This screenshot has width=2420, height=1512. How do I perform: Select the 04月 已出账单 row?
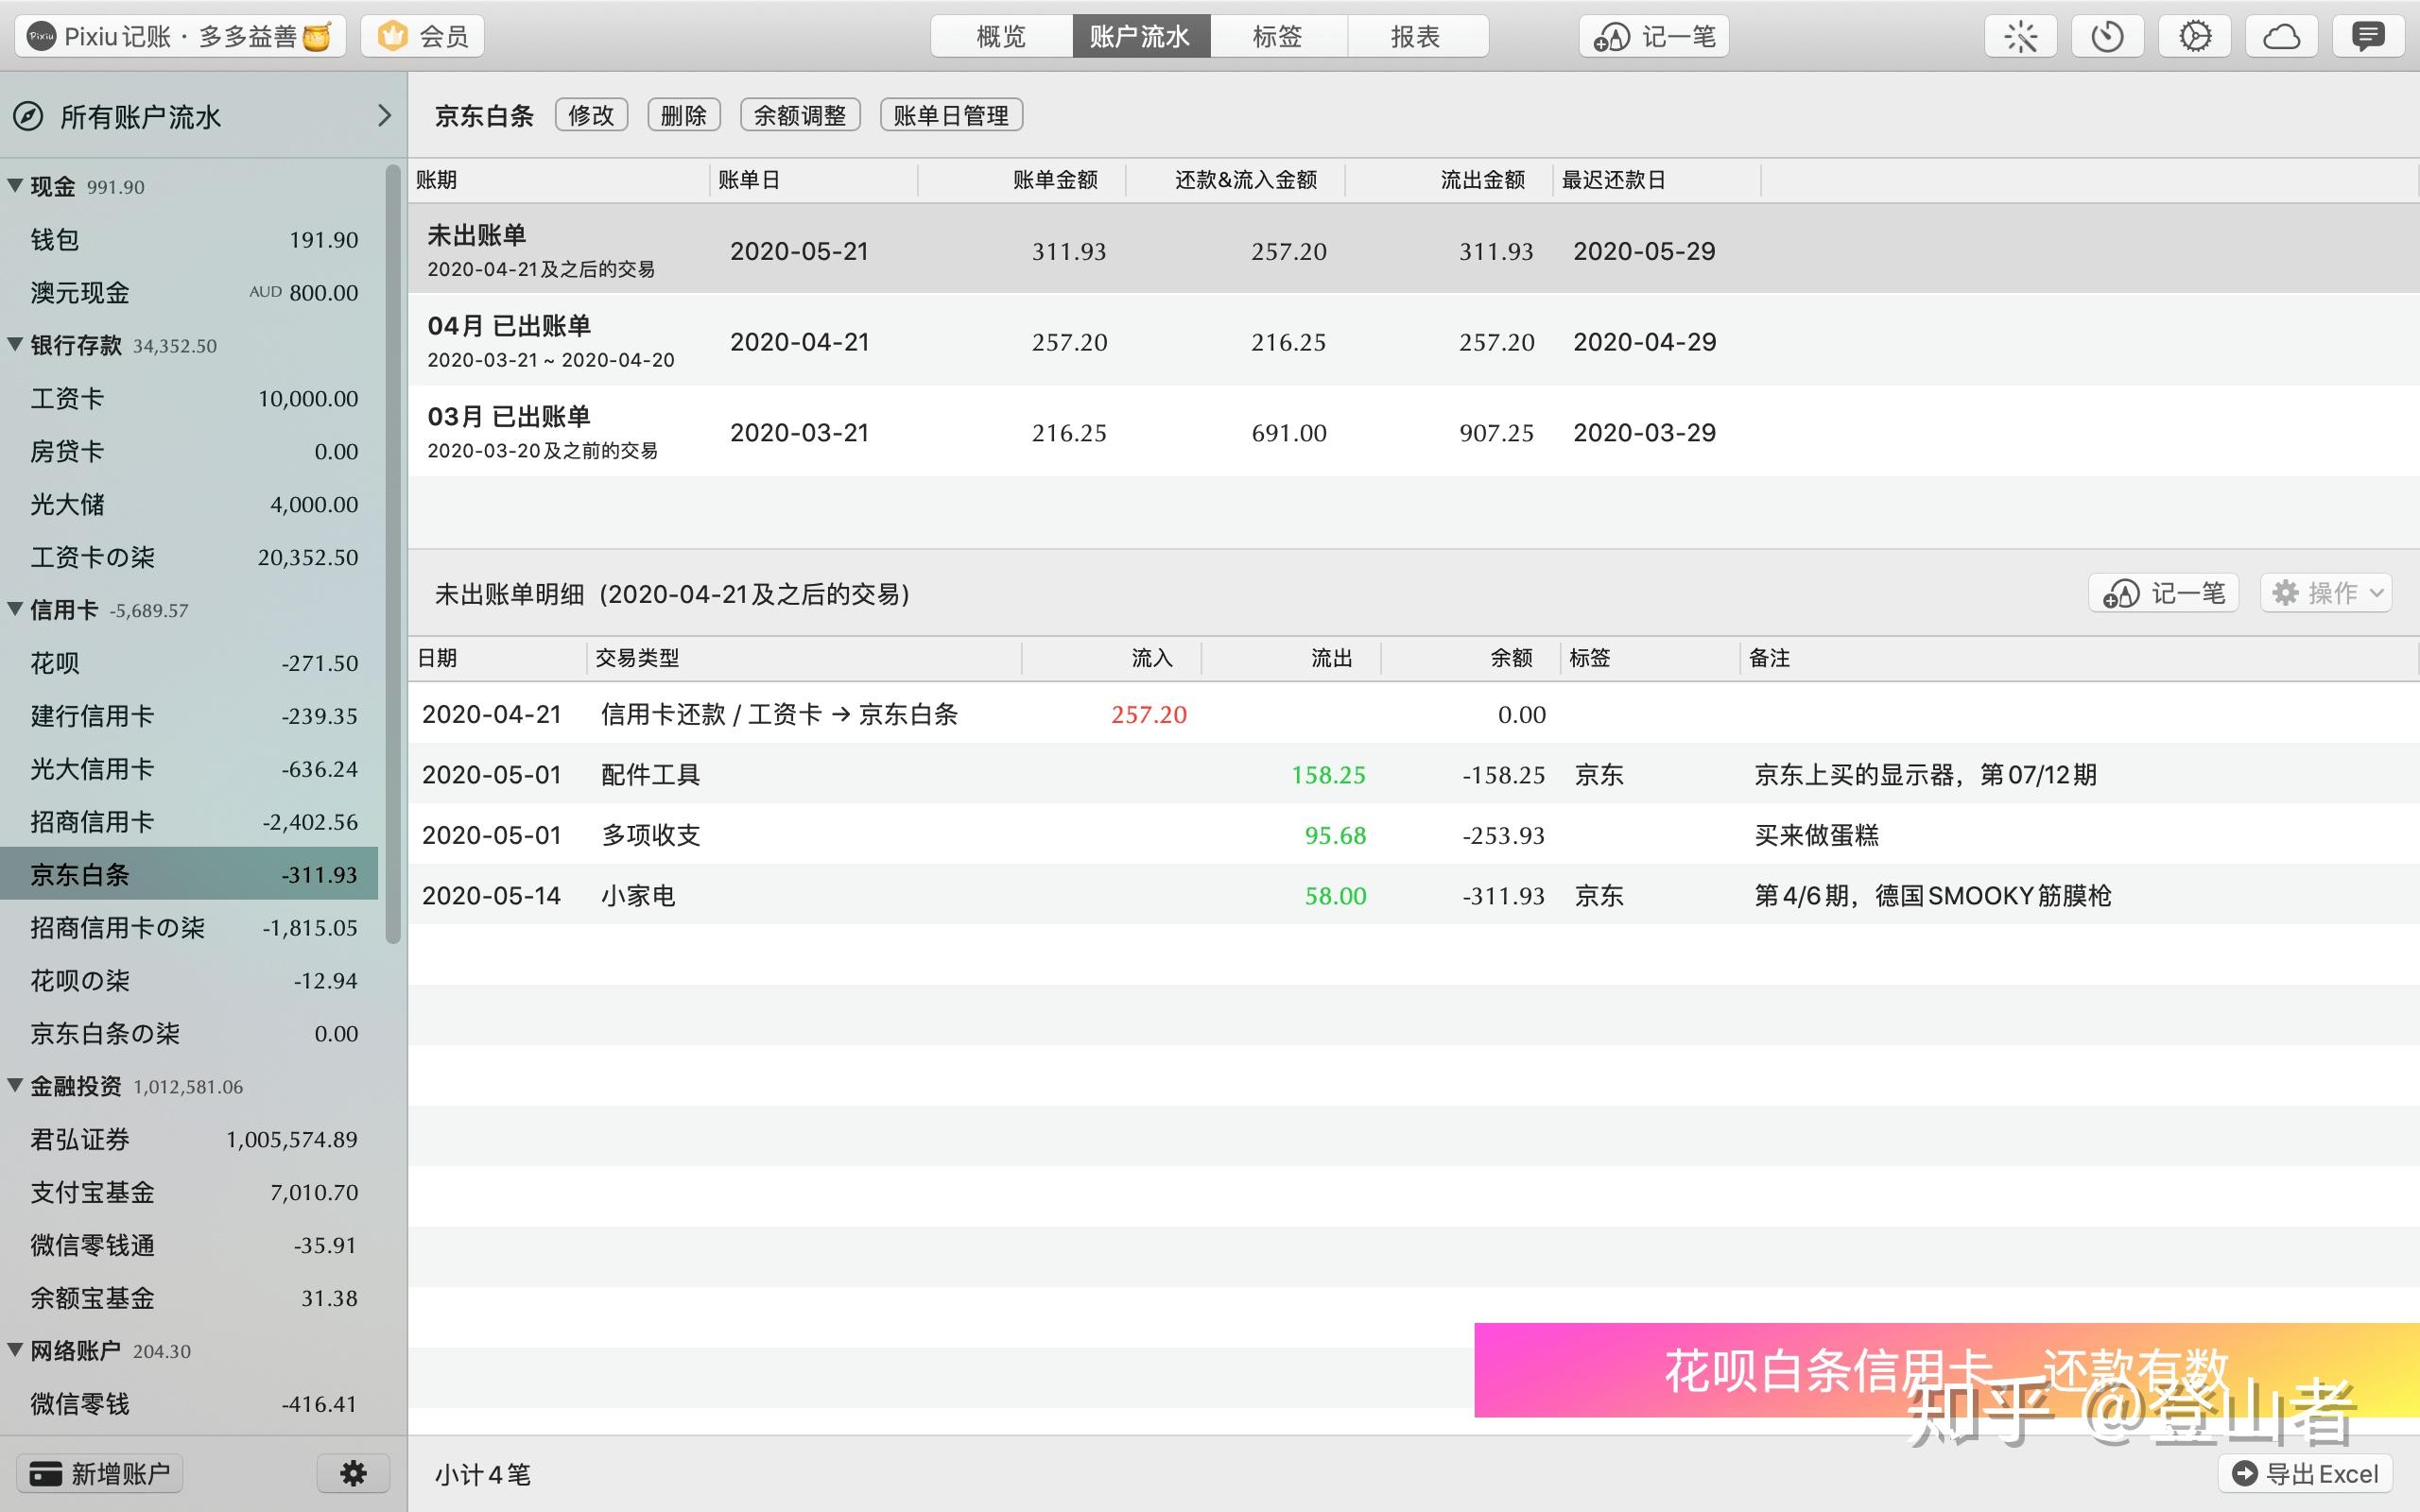point(1413,340)
